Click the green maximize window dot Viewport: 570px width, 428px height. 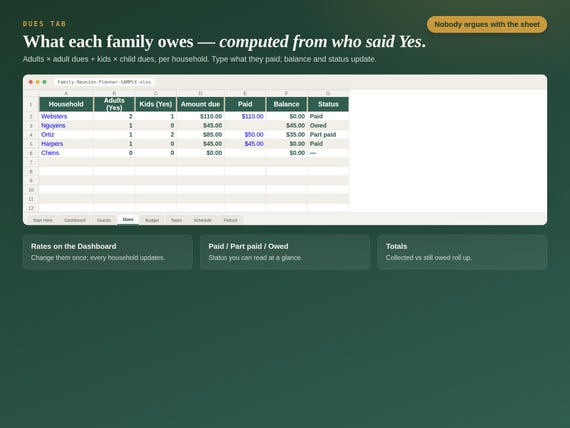(44, 82)
